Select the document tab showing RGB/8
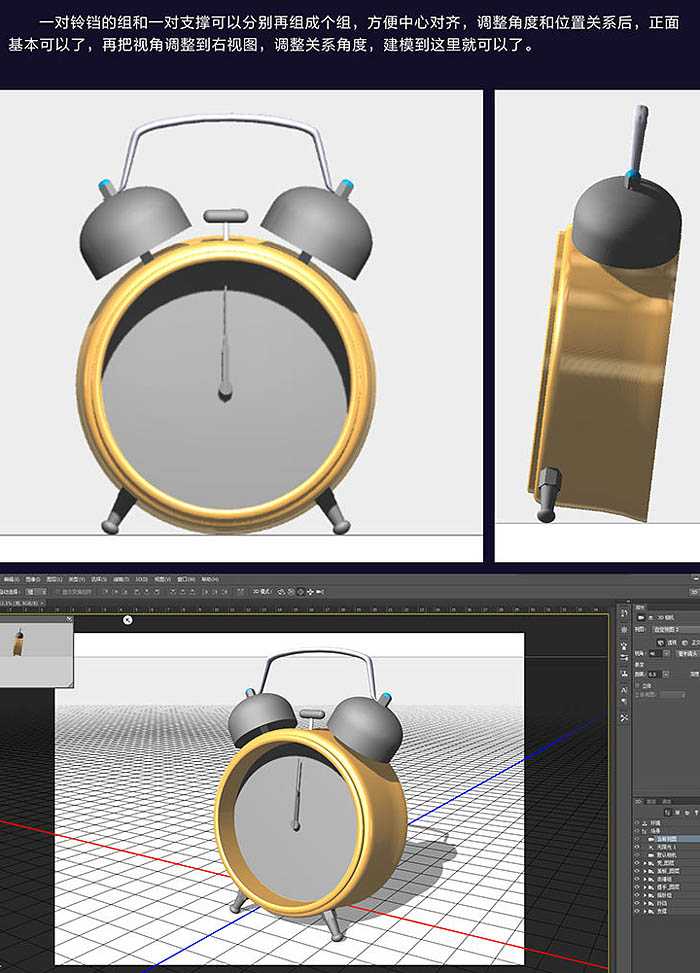 [23, 603]
